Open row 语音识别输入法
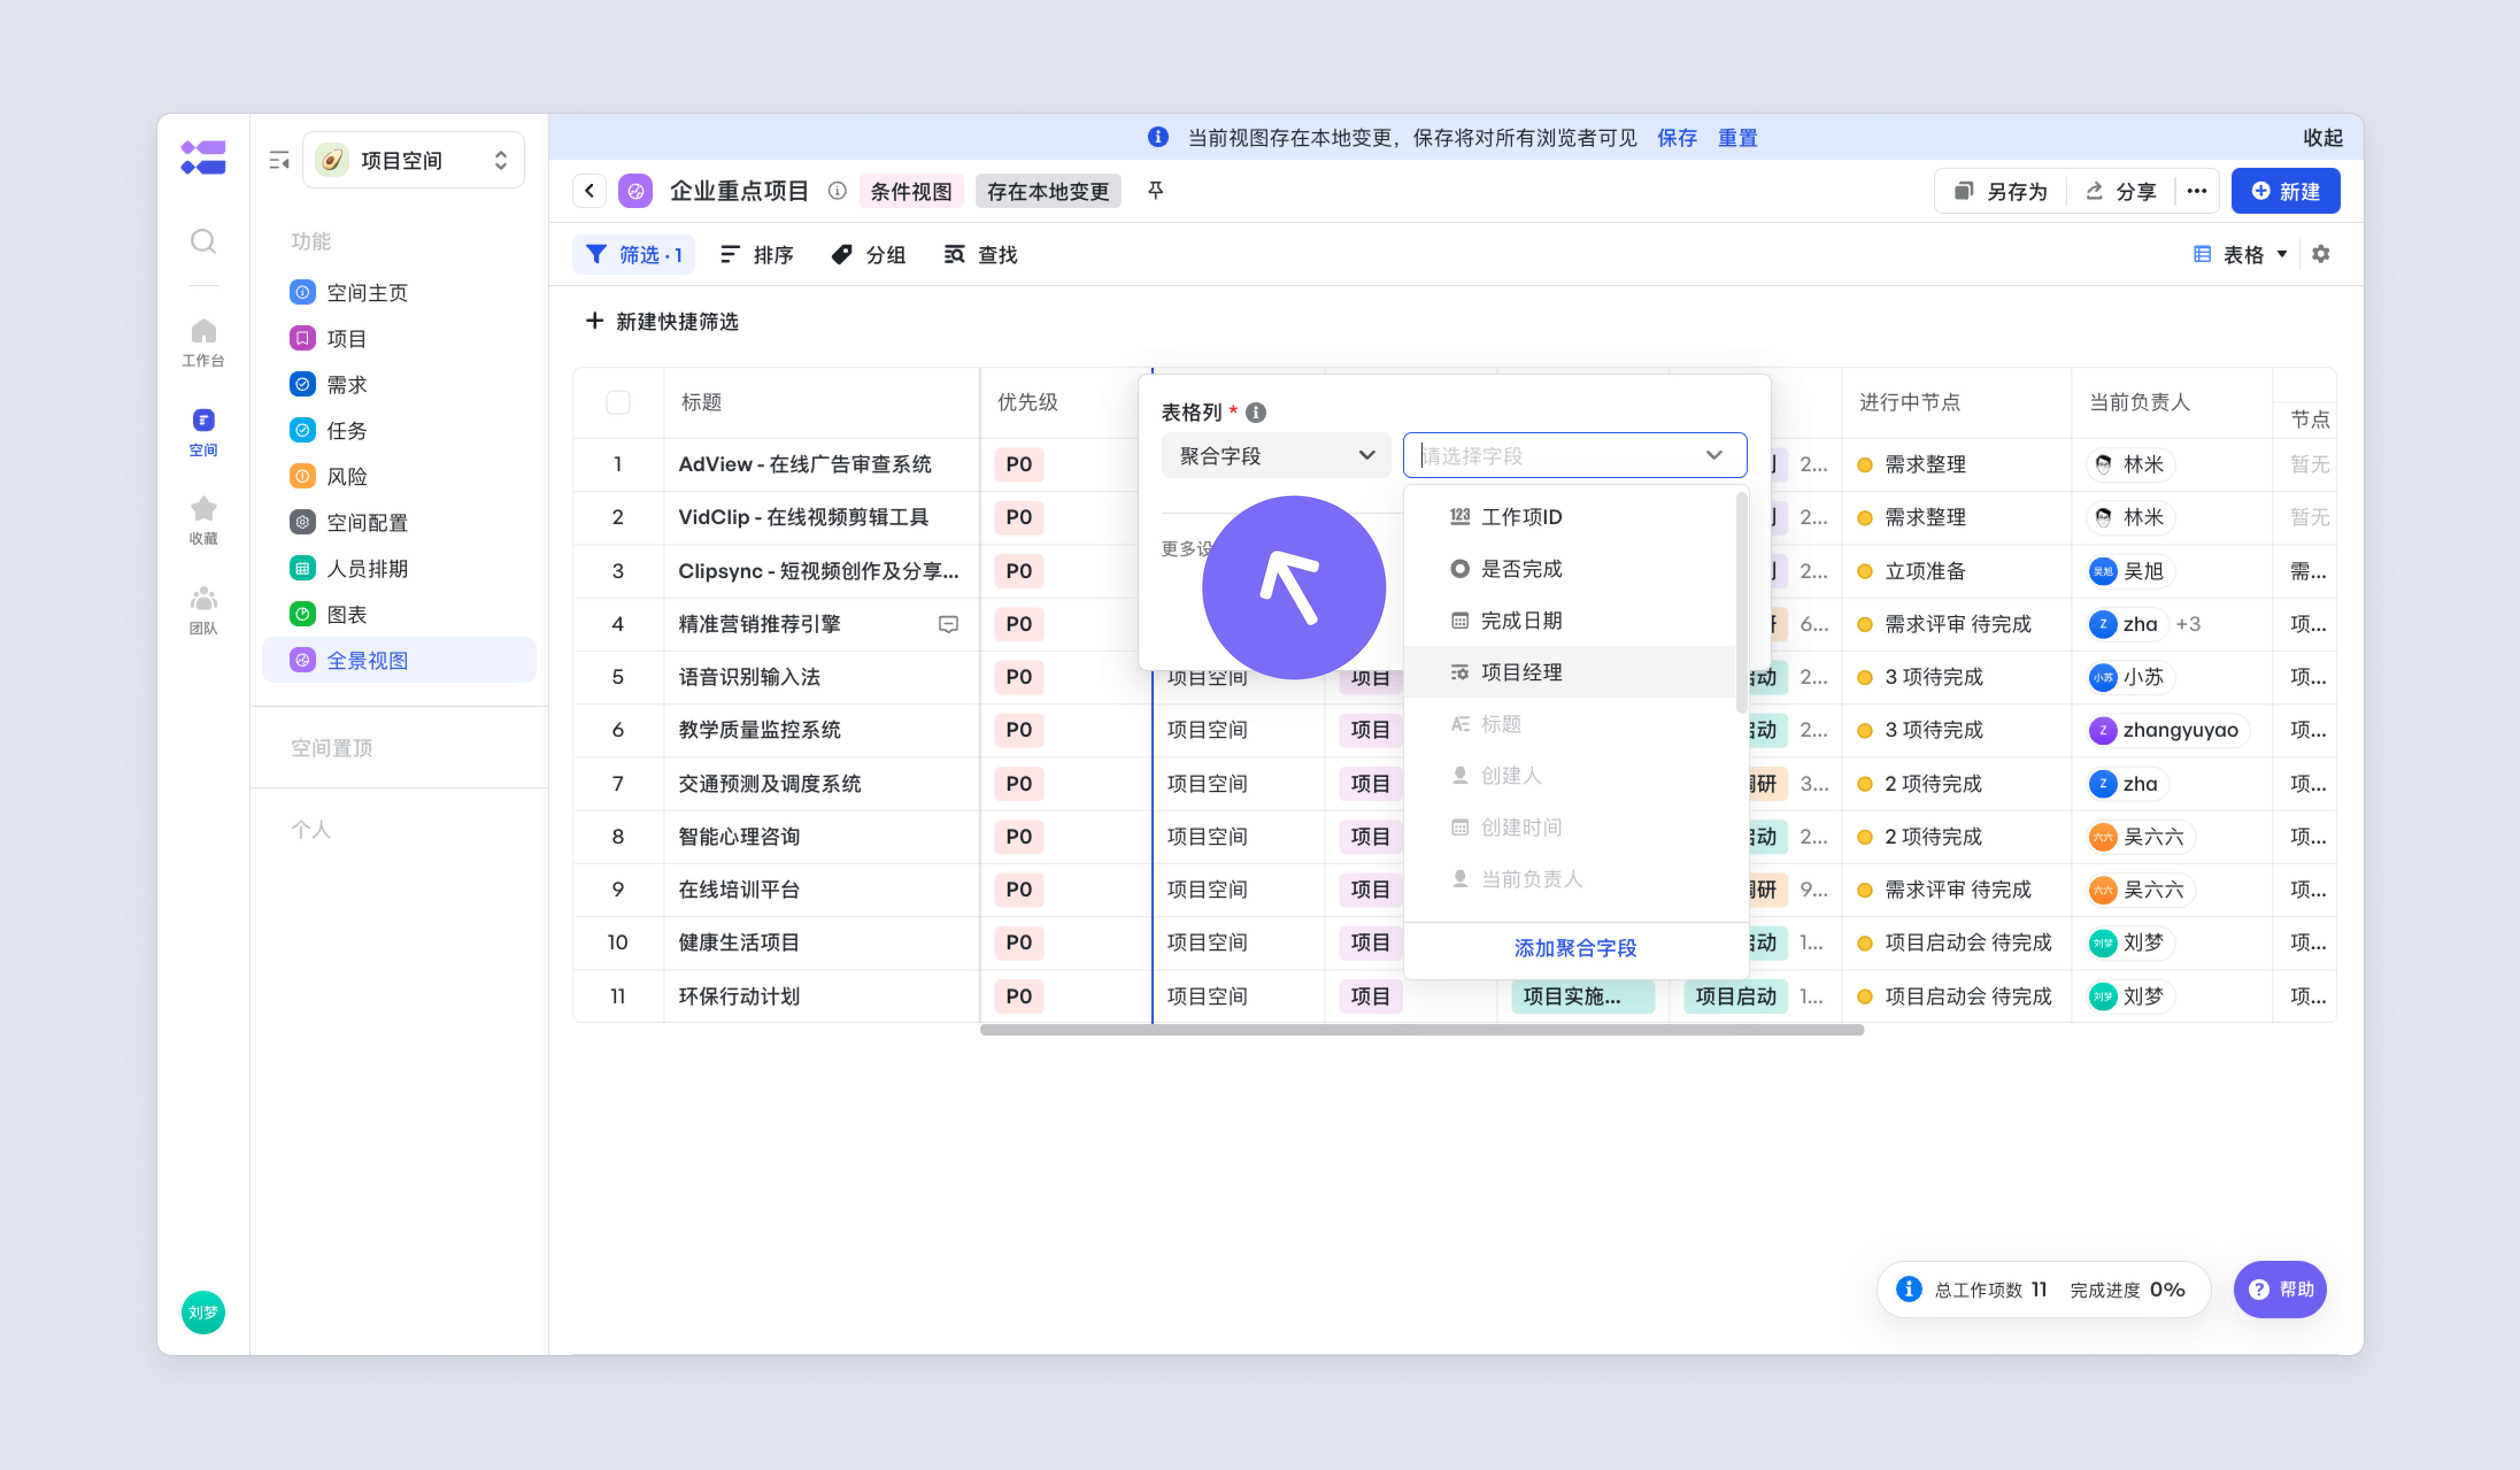This screenshot has width=2520, height=1470. [x=749, y=677]
